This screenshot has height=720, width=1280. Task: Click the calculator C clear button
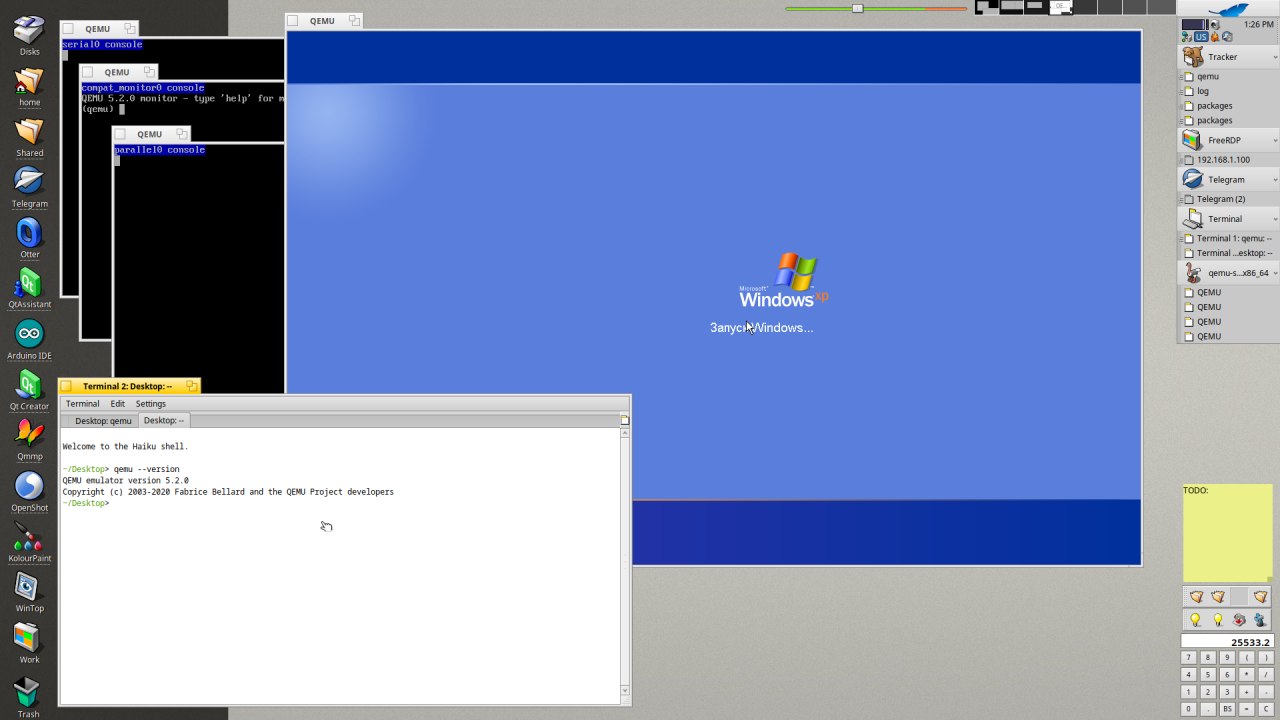(1265, 709)
